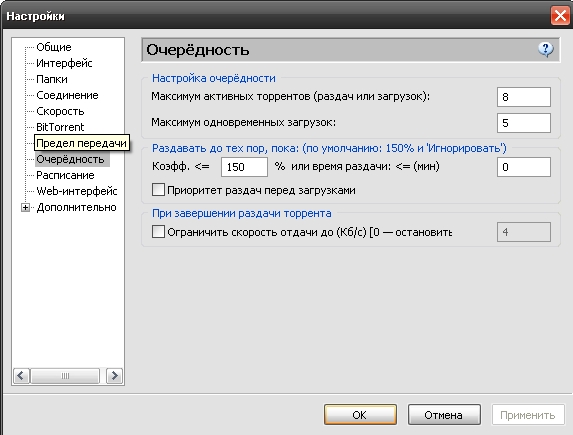Click the maximum active torrents field

point(524,97)
